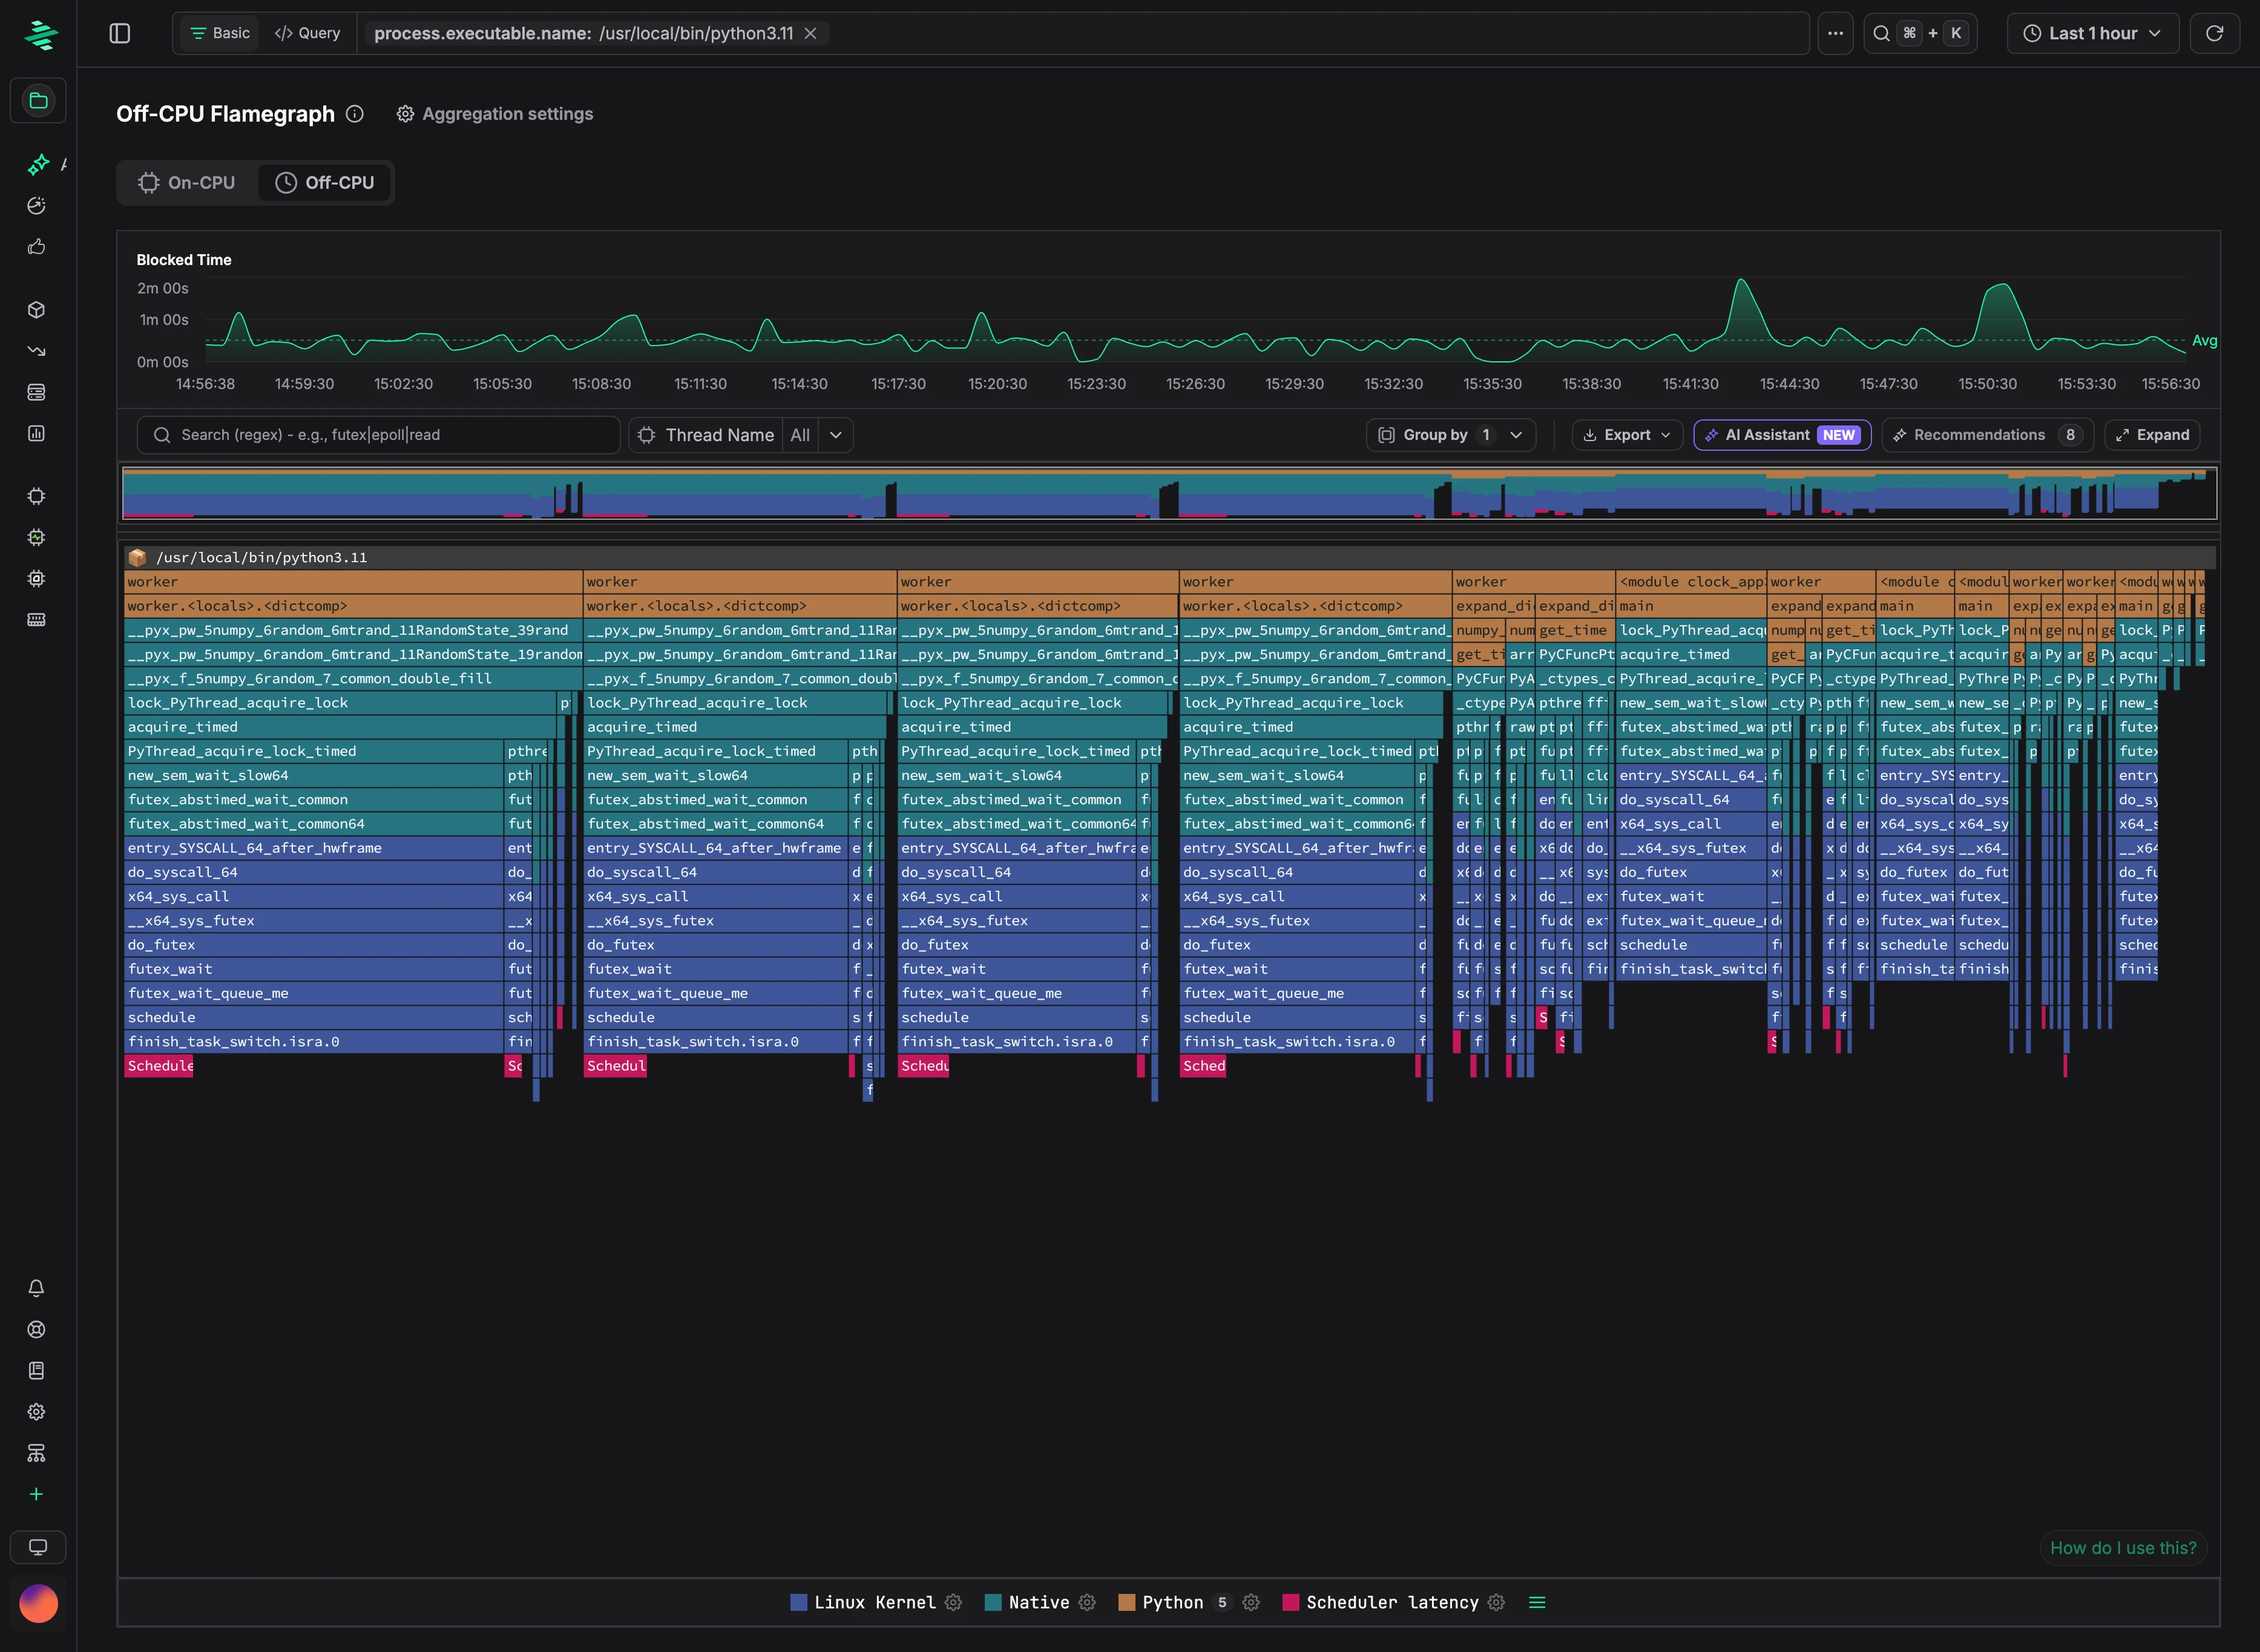
Task: Click the info icon beside Off-CPU Flamegraph
Action: tap(355, 114)
